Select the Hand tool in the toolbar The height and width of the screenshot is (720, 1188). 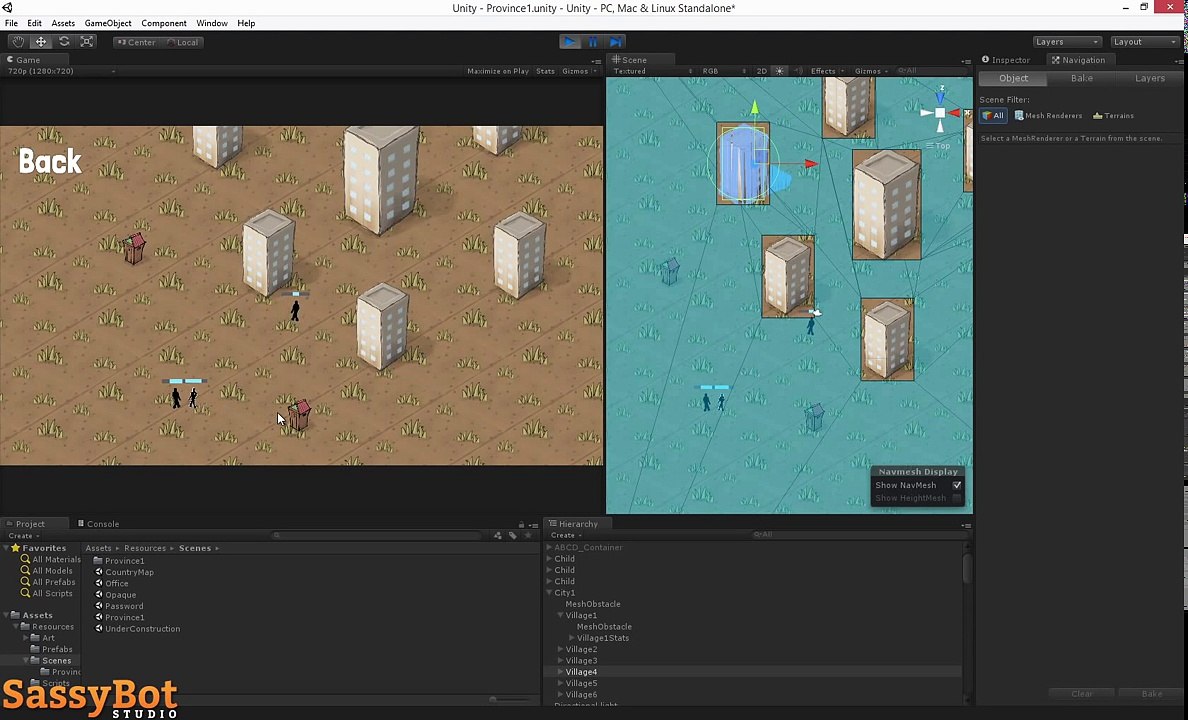click(x=18, y=42)
